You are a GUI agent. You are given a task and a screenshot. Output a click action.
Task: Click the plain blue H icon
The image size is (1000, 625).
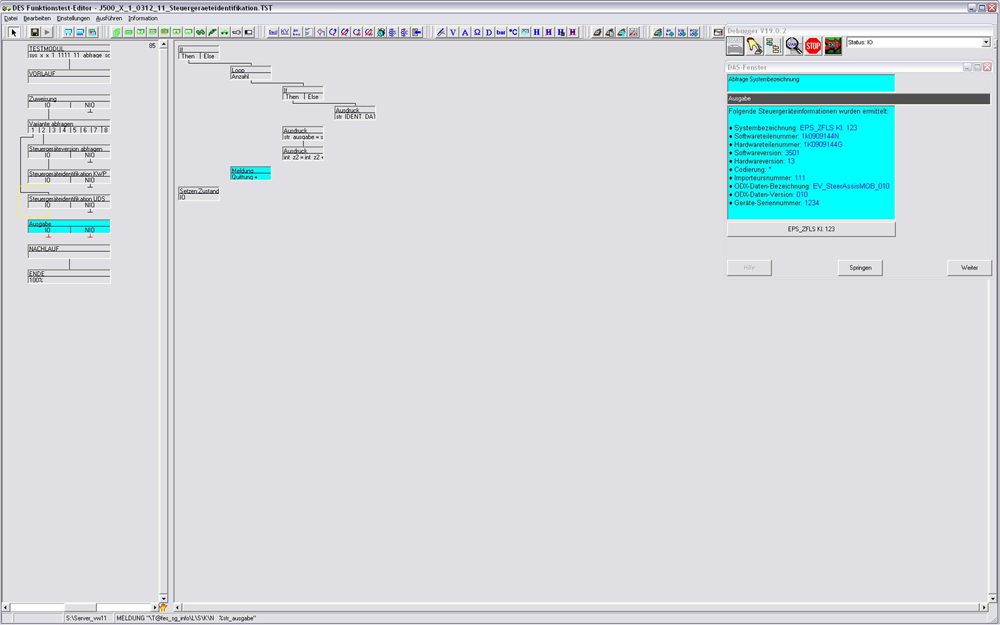pos(536,32)
